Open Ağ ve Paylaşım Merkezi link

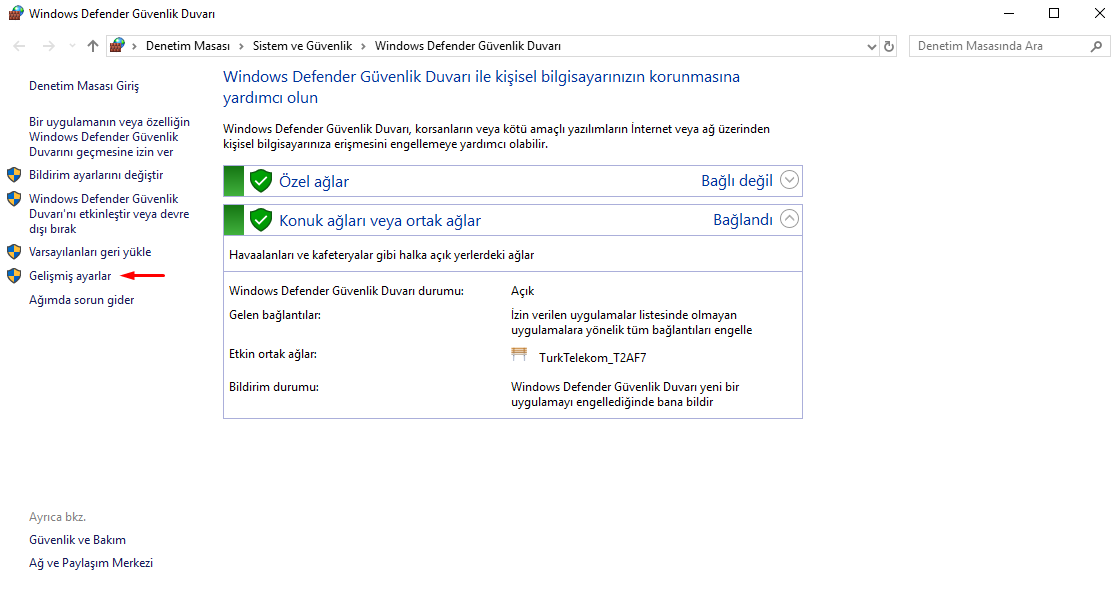pyautogui.click(x=91, y=563)
